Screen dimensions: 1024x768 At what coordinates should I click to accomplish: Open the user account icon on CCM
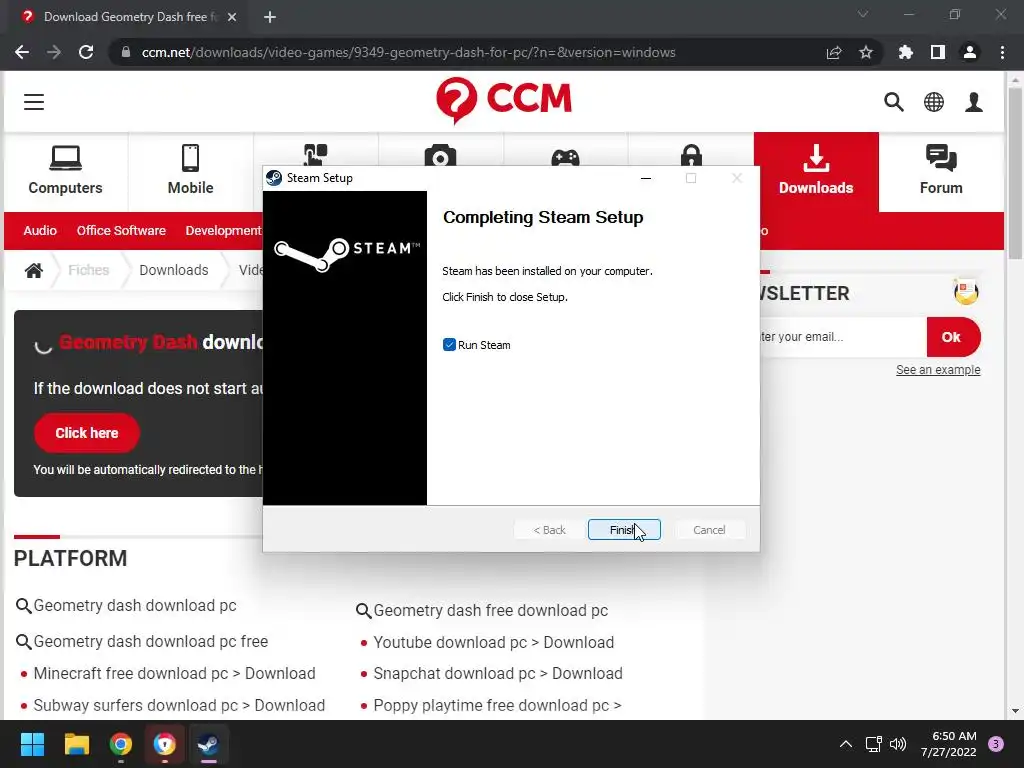974,102
